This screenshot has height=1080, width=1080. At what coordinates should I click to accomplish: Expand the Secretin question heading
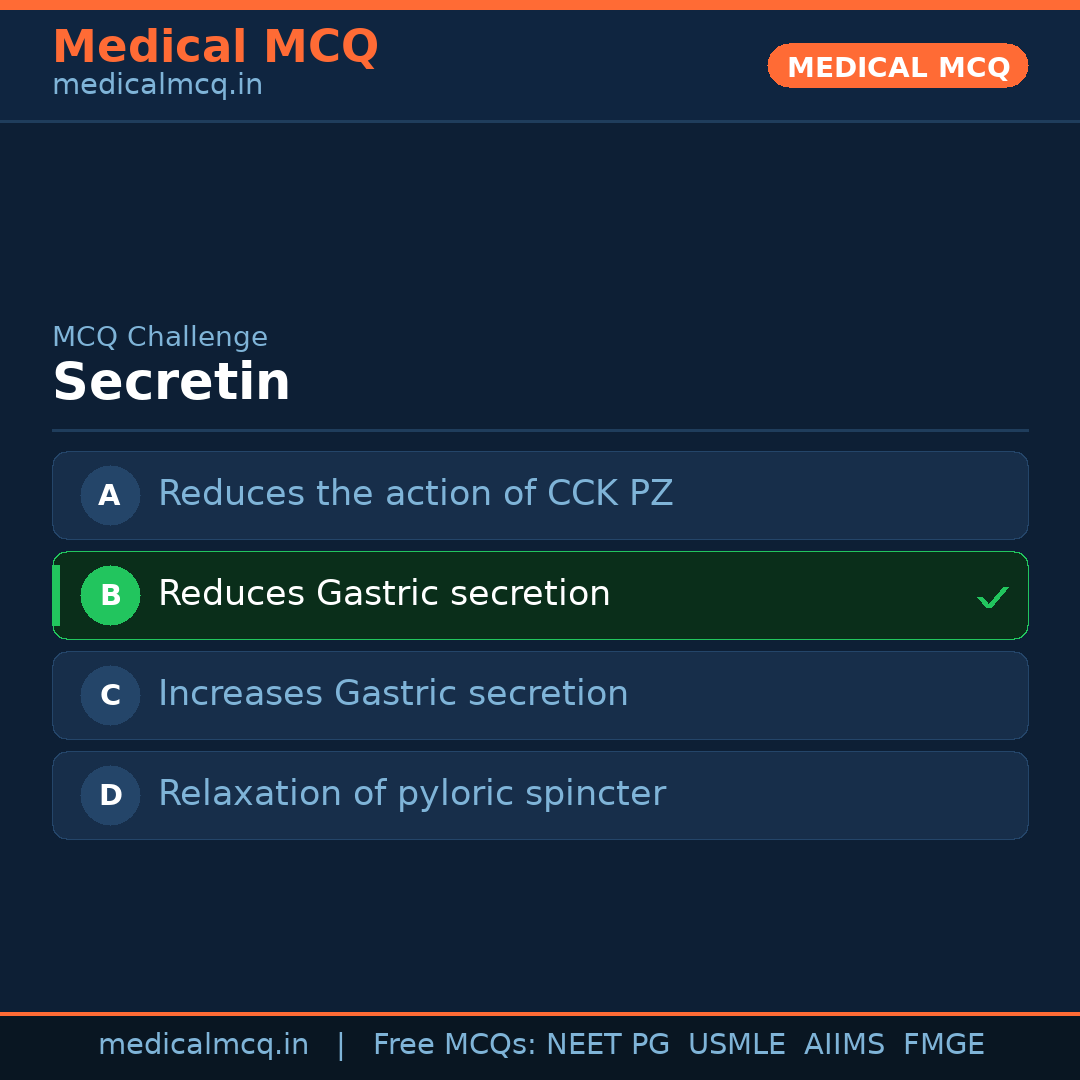[171, 382]
